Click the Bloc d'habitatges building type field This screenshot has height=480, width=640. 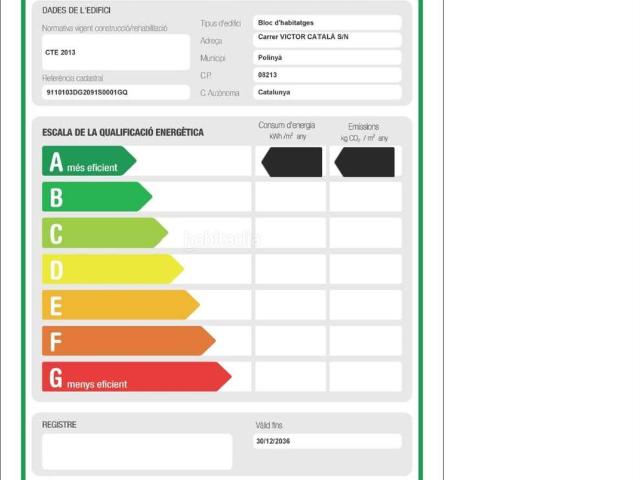(x=327, y=22)
